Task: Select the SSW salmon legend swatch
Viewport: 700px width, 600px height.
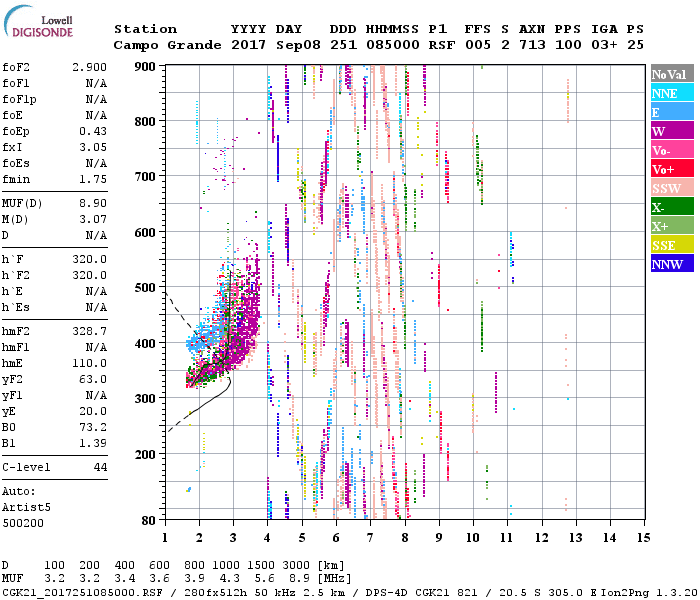Action: click(672, 188)
